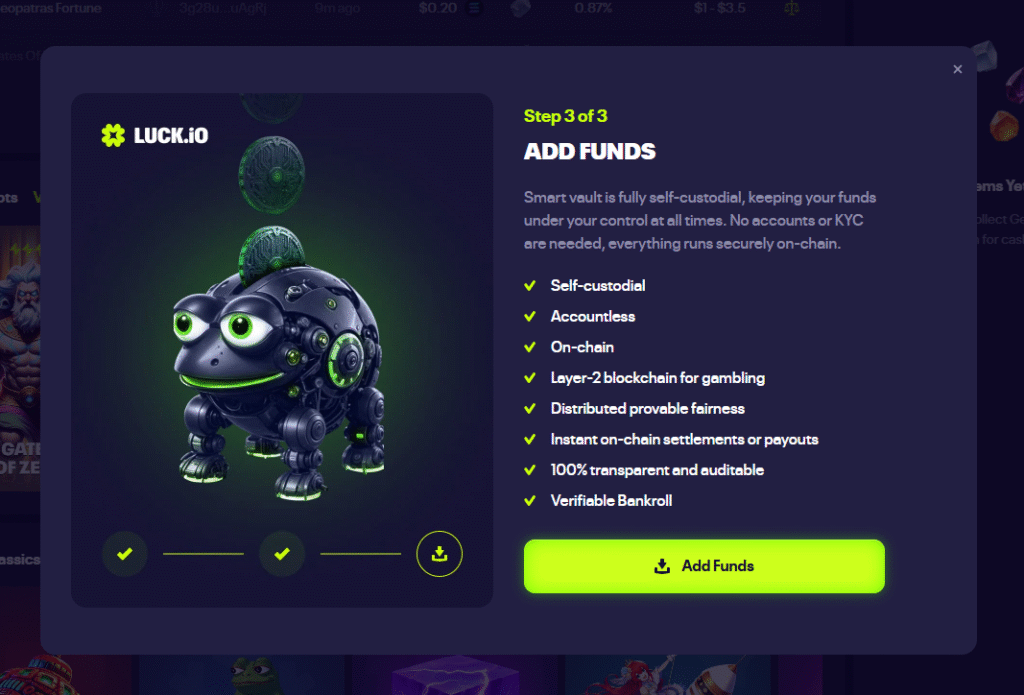Click the green Add Funds button
Image resolution: width=1024 pixels, height=695 pixels.
(704, 566)
